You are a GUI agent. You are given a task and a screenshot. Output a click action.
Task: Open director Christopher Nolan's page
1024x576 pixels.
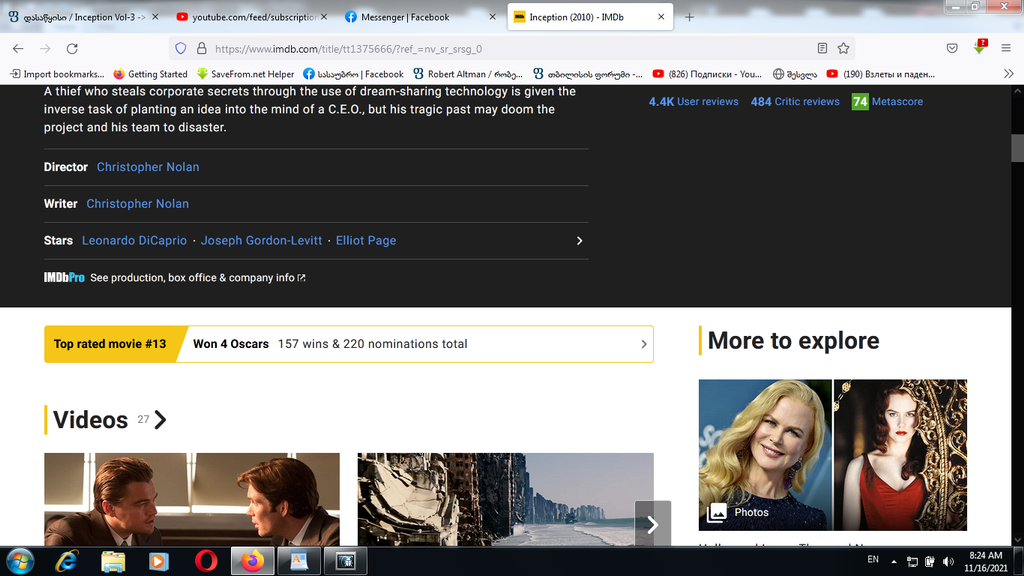click(x=148, y=167)
